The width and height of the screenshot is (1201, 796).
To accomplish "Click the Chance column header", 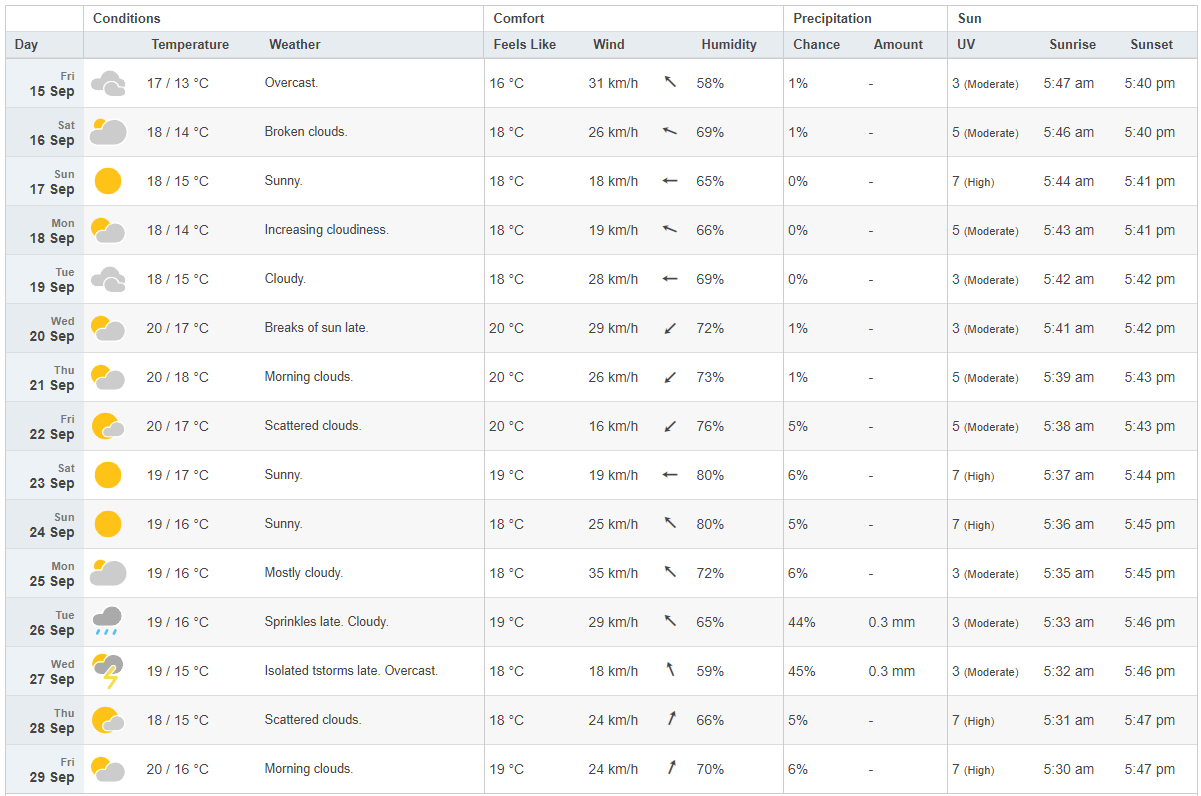I will [x=816, y=44].
